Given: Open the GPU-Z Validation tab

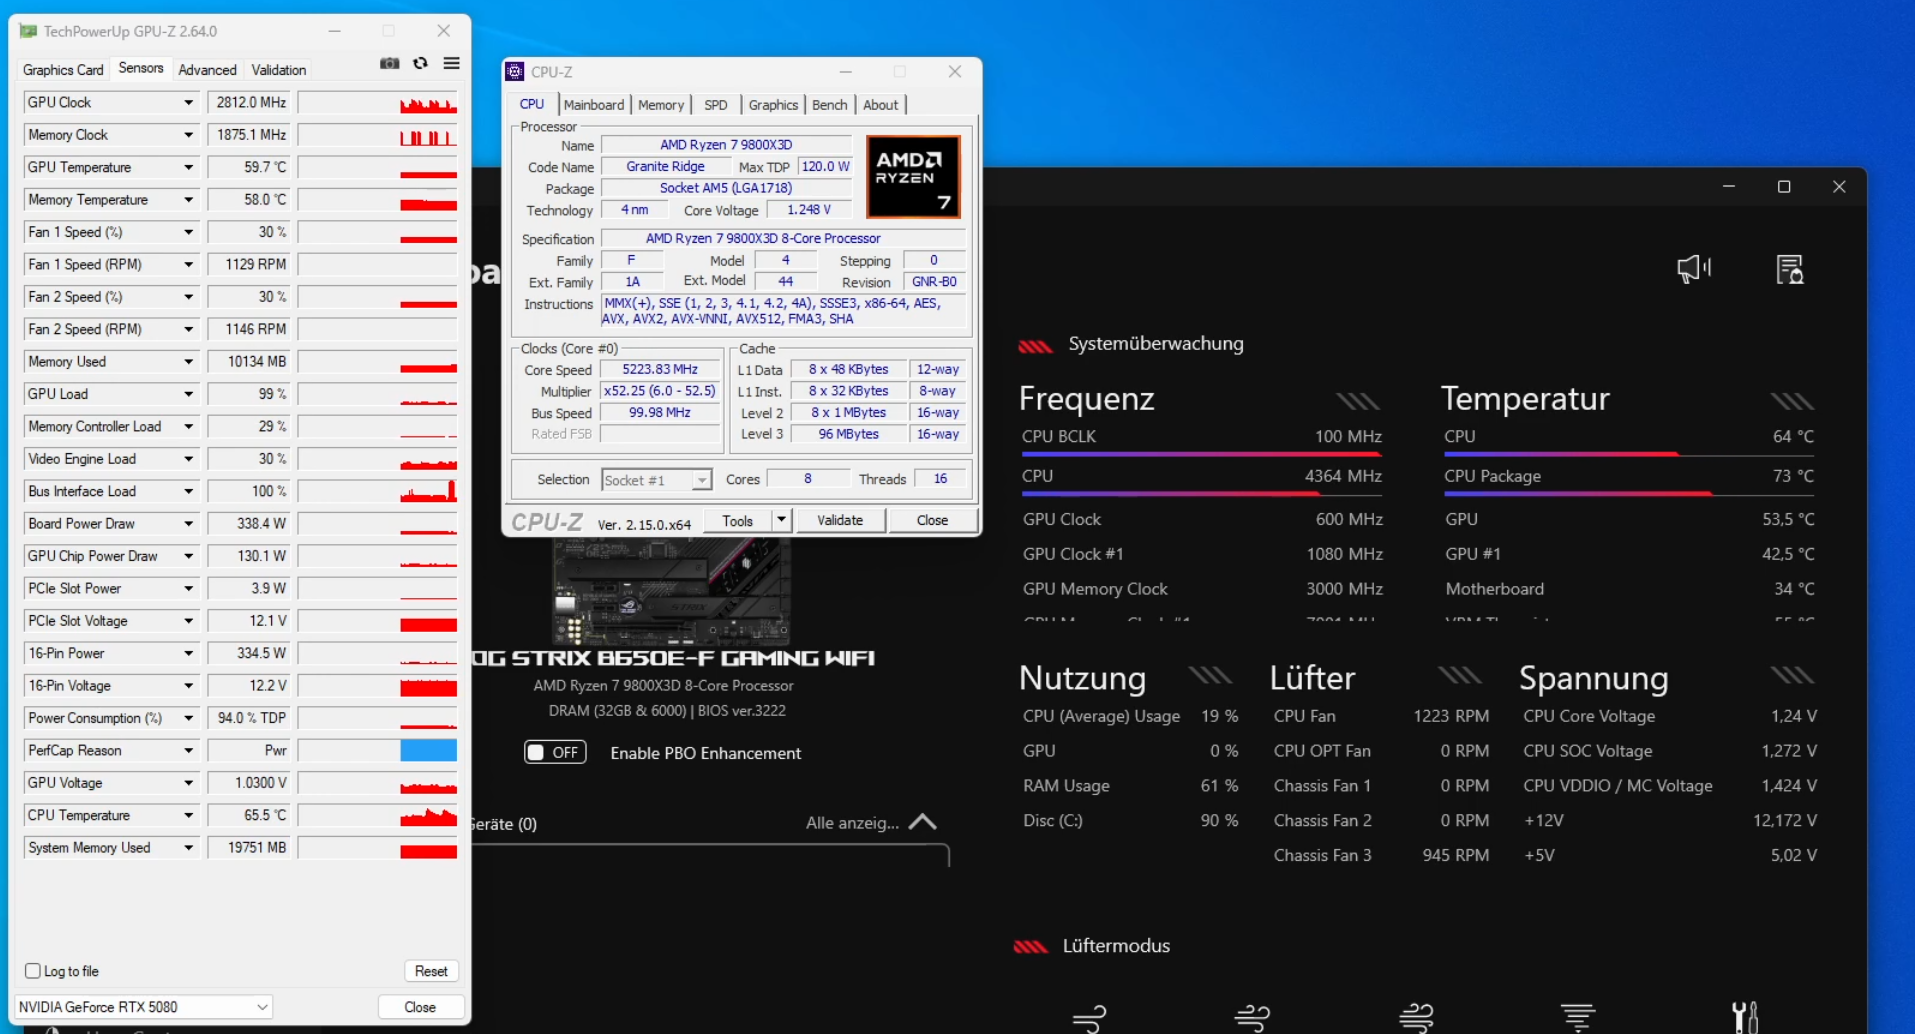Looking at the screenshot, I should 279,70.
